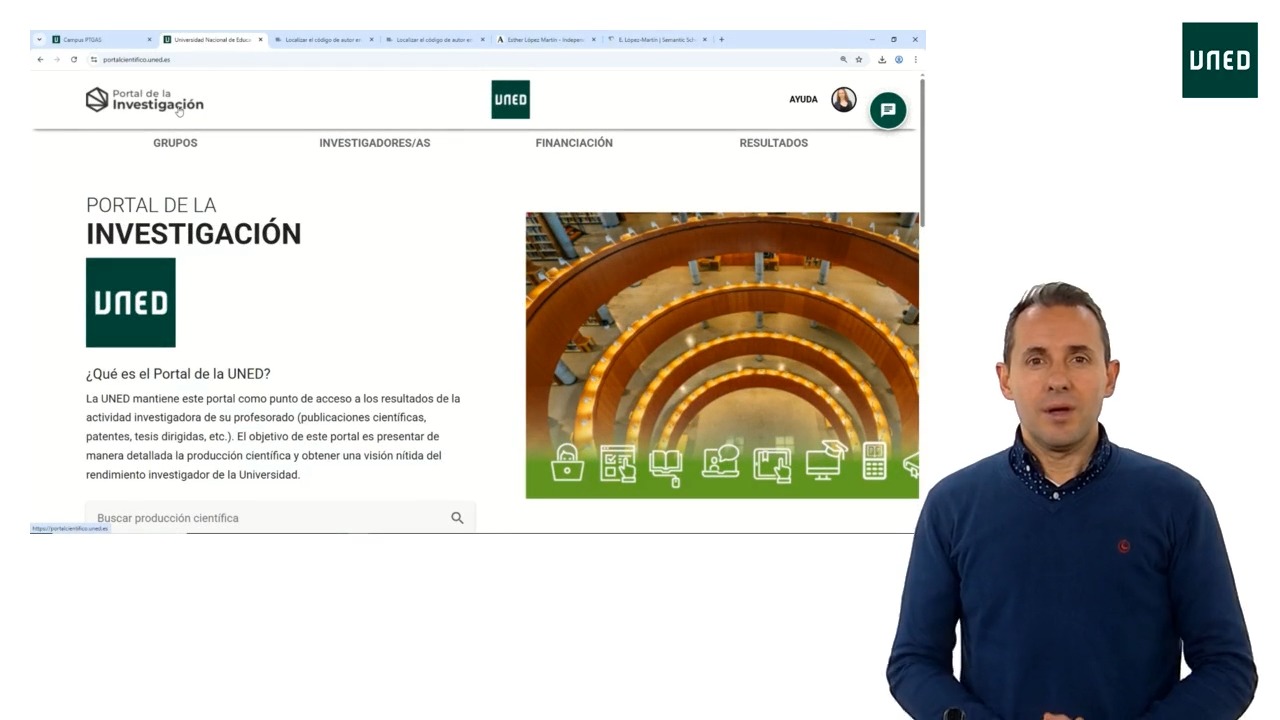Open the green chat bubble button
Viewport: 1280px width, 720px height.
coord(888,110)
